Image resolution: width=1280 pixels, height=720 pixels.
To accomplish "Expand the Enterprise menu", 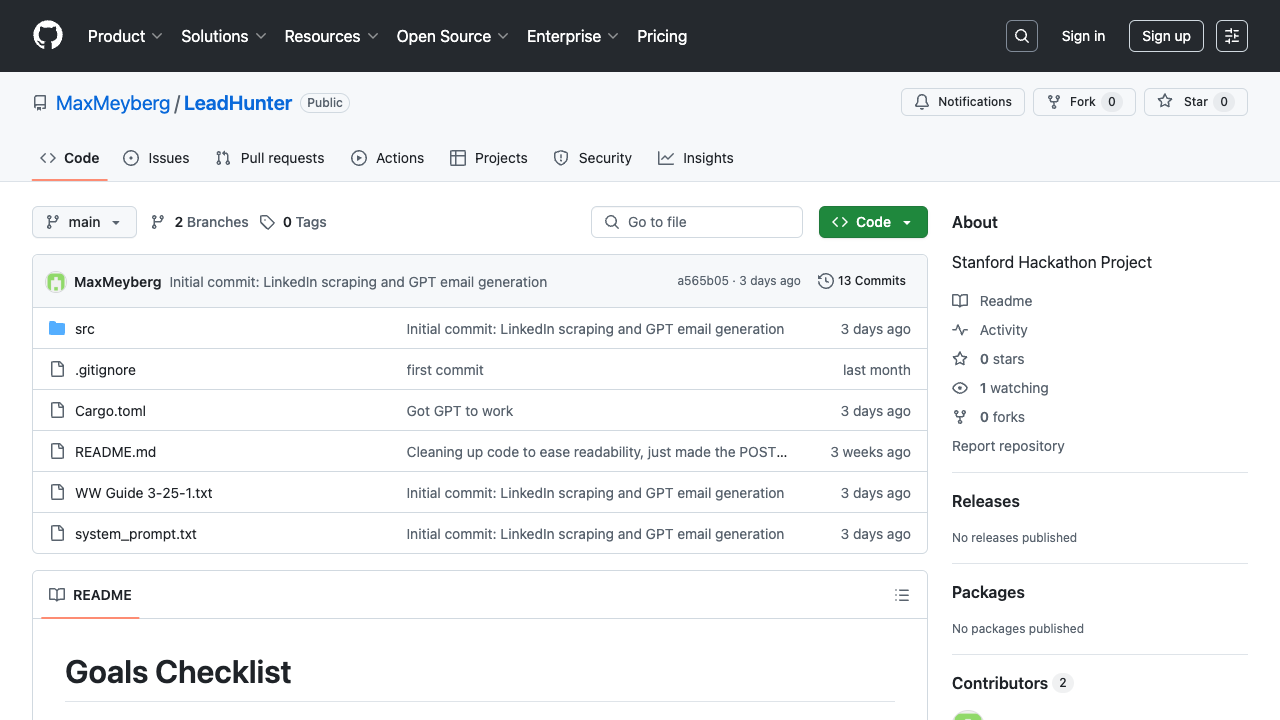I will coord(572,36).
